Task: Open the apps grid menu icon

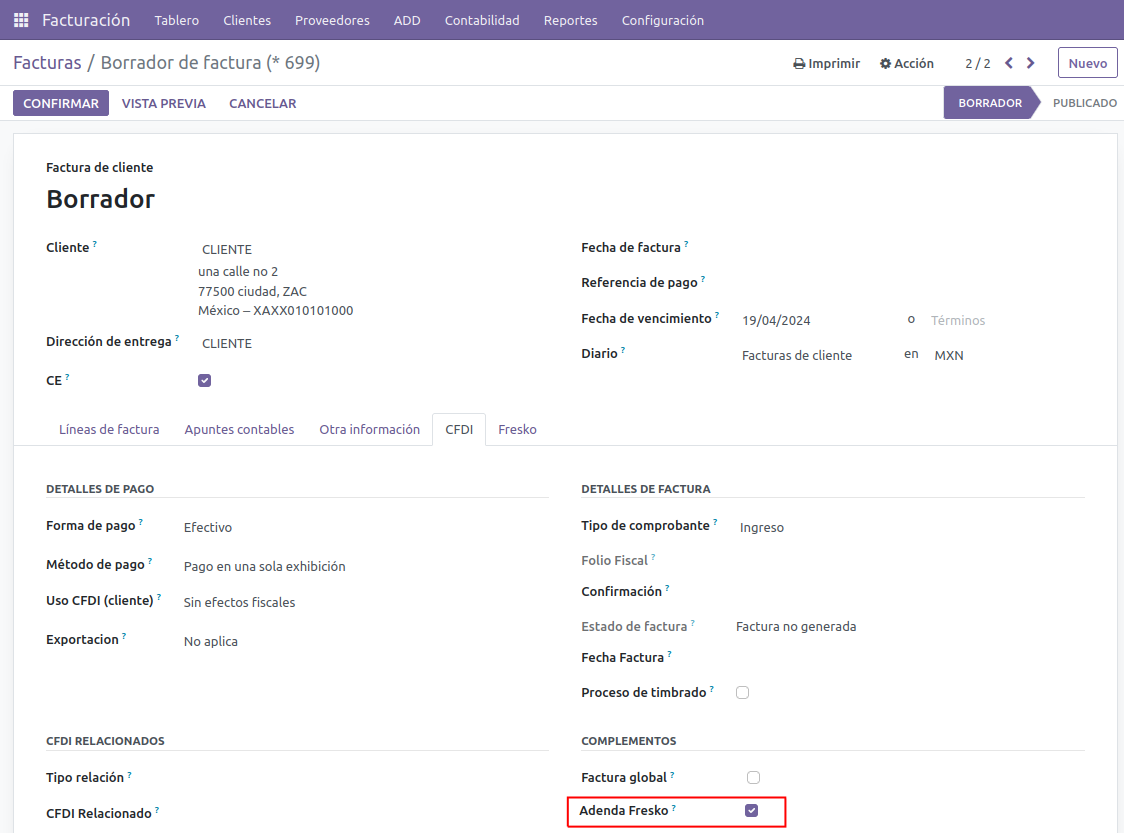Action: pos(21,20)
